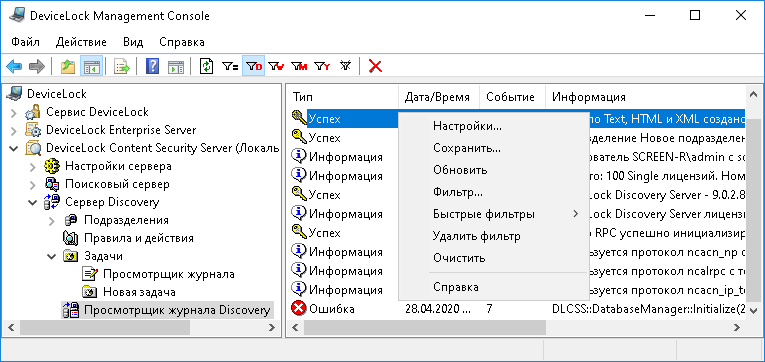Click the Сервис DeviceLock lock icon
765x362 pixels.
click(x=34, y=113)
